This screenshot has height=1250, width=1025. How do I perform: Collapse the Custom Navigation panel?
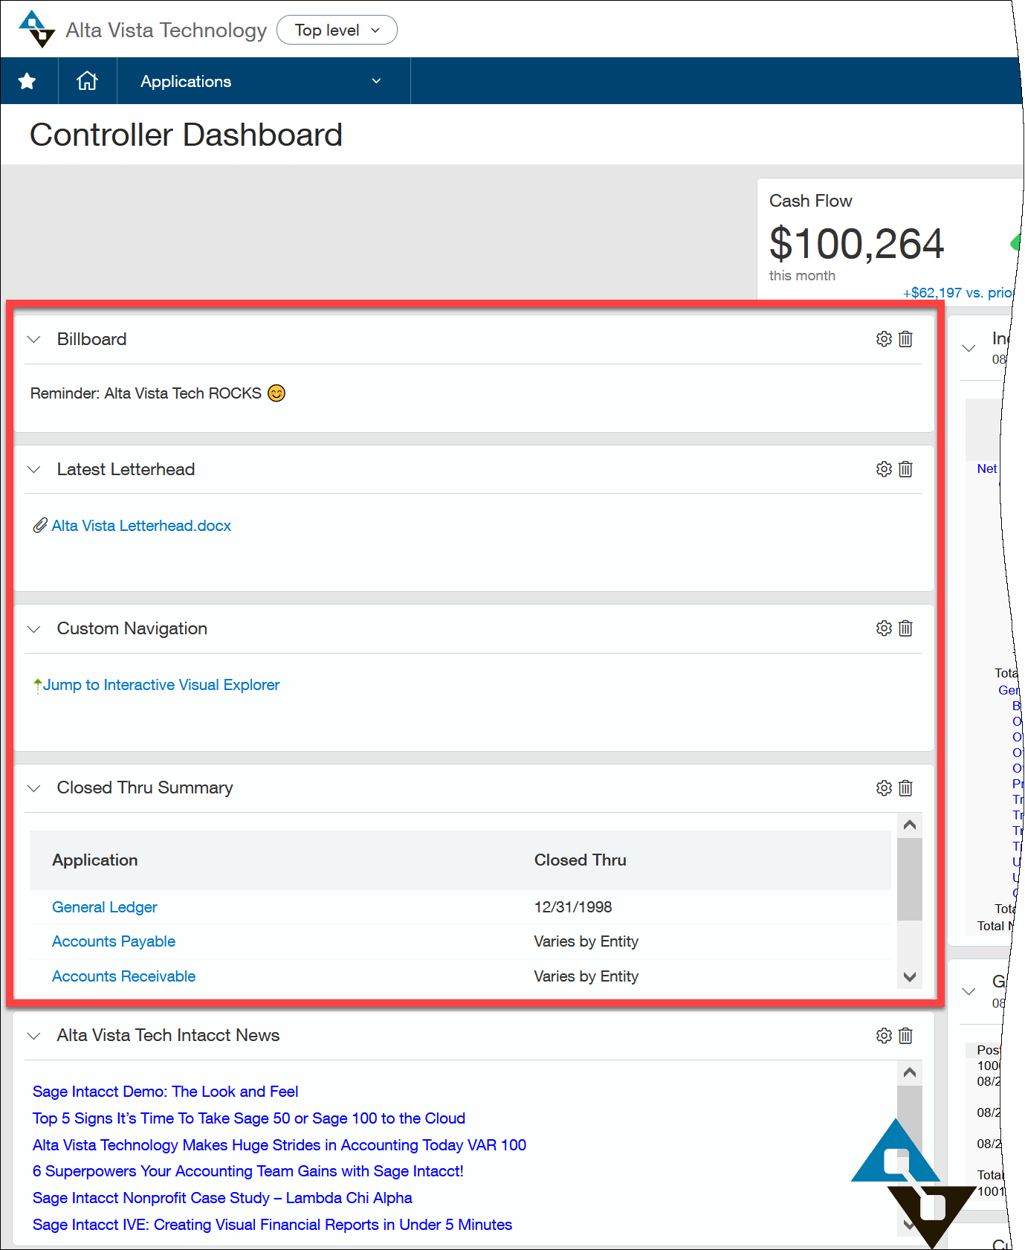(34, 629)
